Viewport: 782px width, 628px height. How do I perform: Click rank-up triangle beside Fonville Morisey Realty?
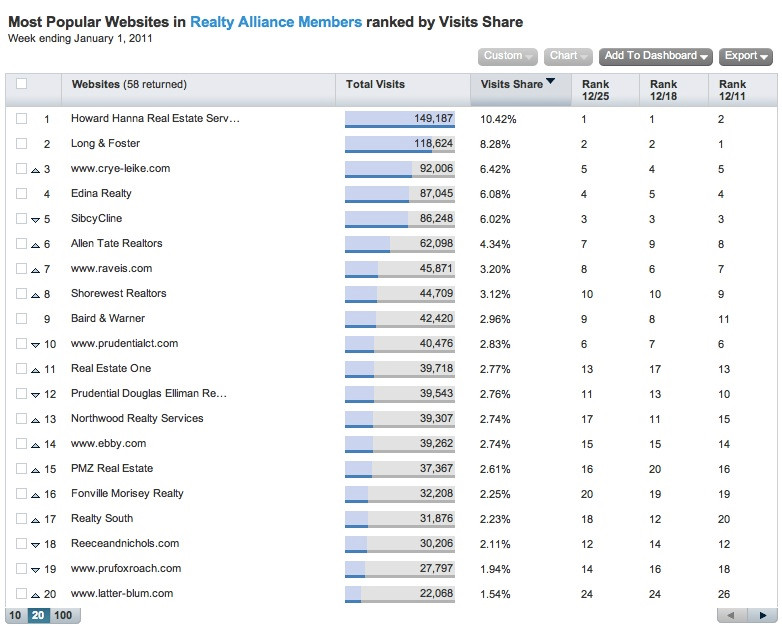pyautogui.click(x=35, y=495)
